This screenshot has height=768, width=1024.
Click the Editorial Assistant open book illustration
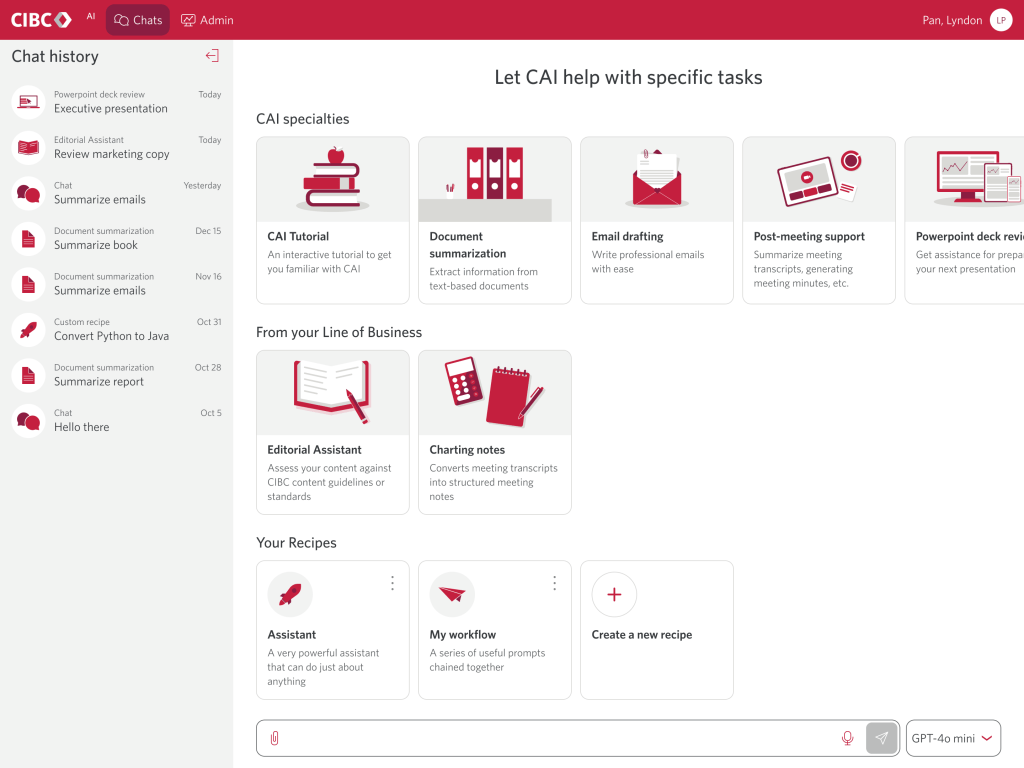point(333,393)
